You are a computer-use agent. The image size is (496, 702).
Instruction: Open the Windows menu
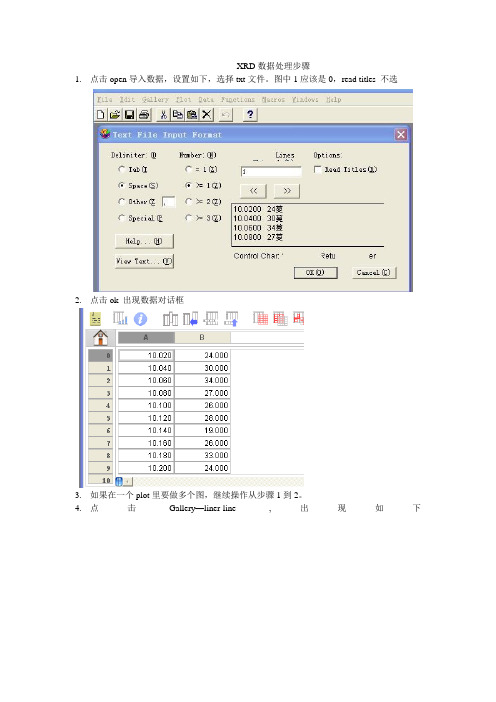pyautogui.click(x=305, y=99)
